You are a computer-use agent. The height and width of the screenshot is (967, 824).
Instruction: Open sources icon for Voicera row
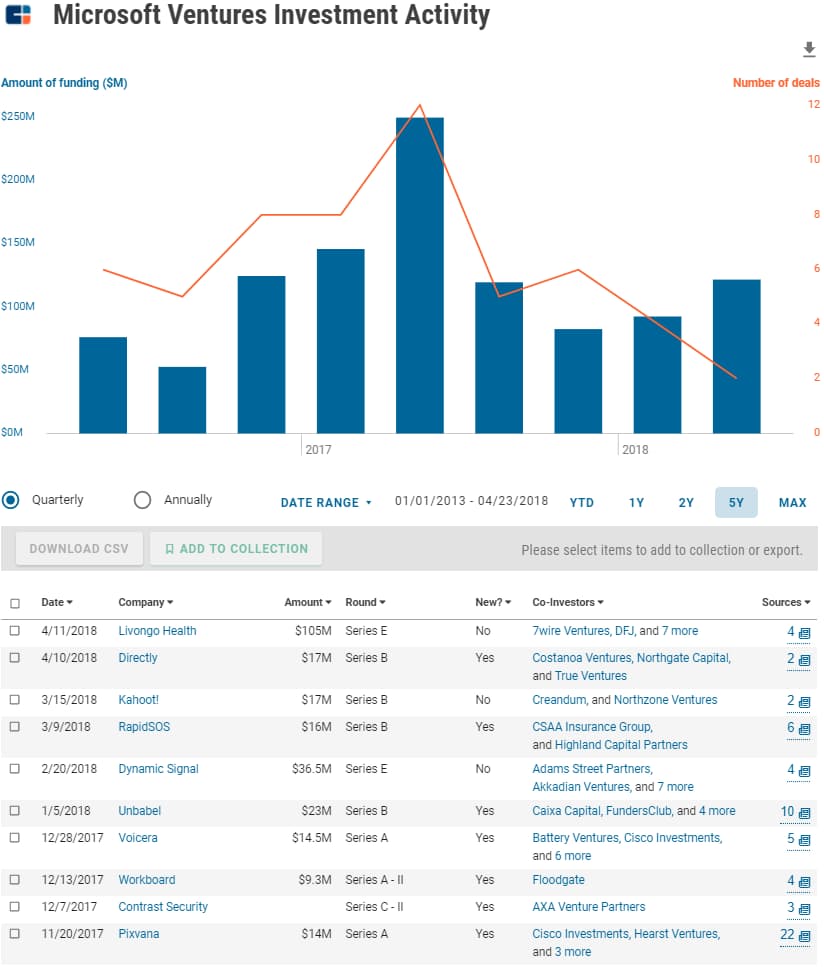pos(805,839)
